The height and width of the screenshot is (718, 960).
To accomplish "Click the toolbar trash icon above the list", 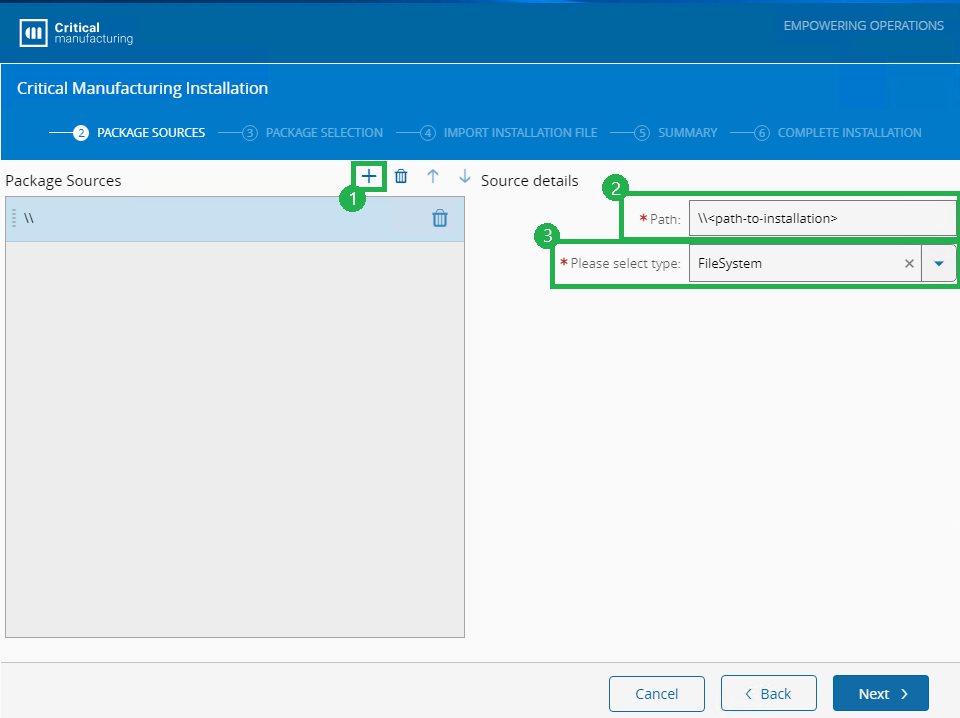I will 401,177.
